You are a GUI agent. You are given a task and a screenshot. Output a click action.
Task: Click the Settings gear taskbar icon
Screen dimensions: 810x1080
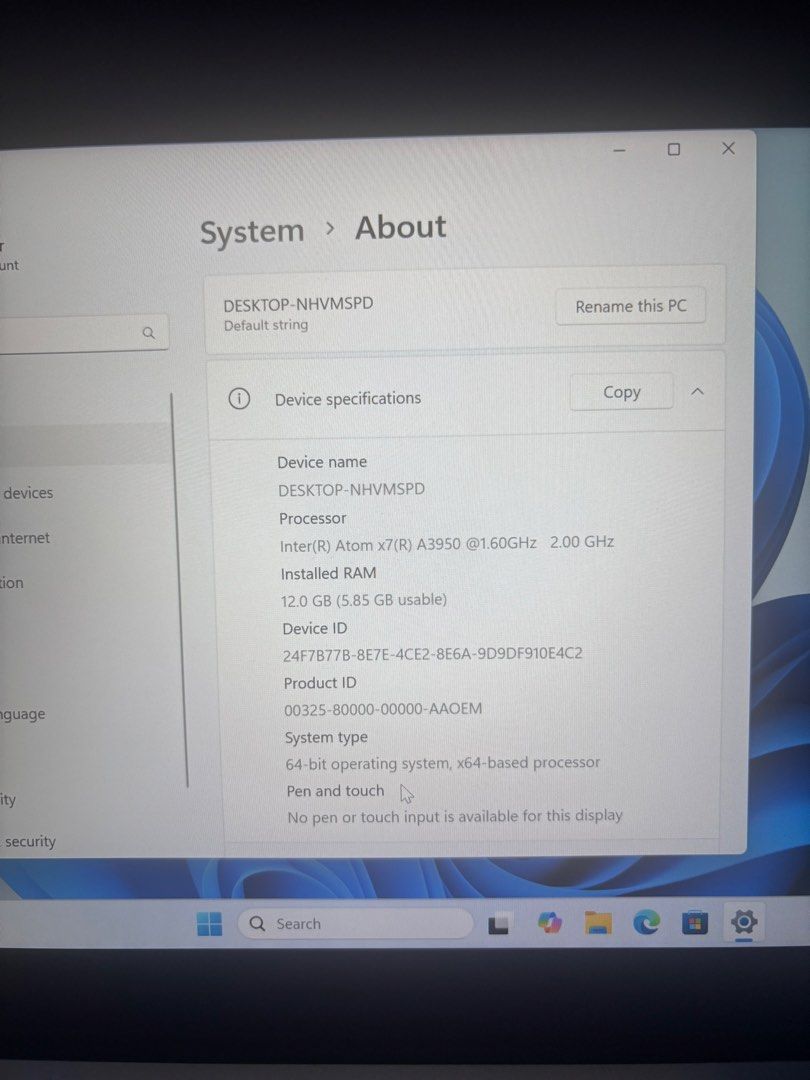(744, 922)
